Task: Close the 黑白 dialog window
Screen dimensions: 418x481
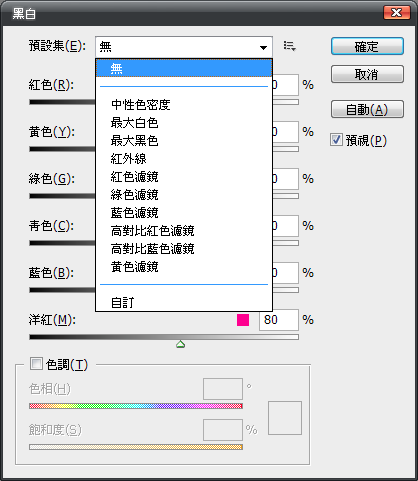Action: [x=396, y=13]
